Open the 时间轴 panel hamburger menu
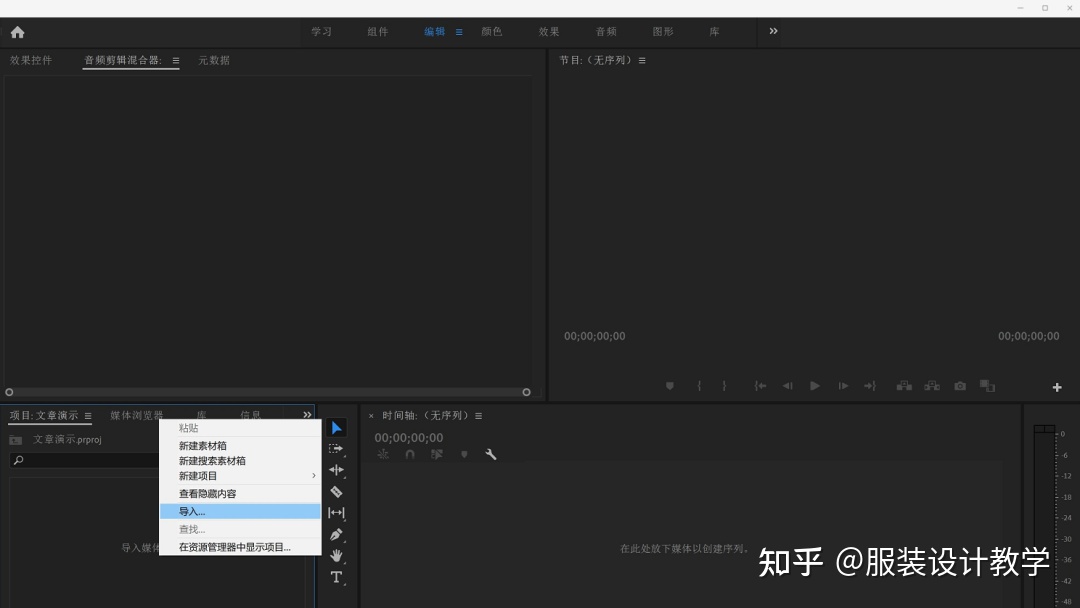Image resolution: width=1080 pixels, height=608 pixels. click(x=478, y=415)
